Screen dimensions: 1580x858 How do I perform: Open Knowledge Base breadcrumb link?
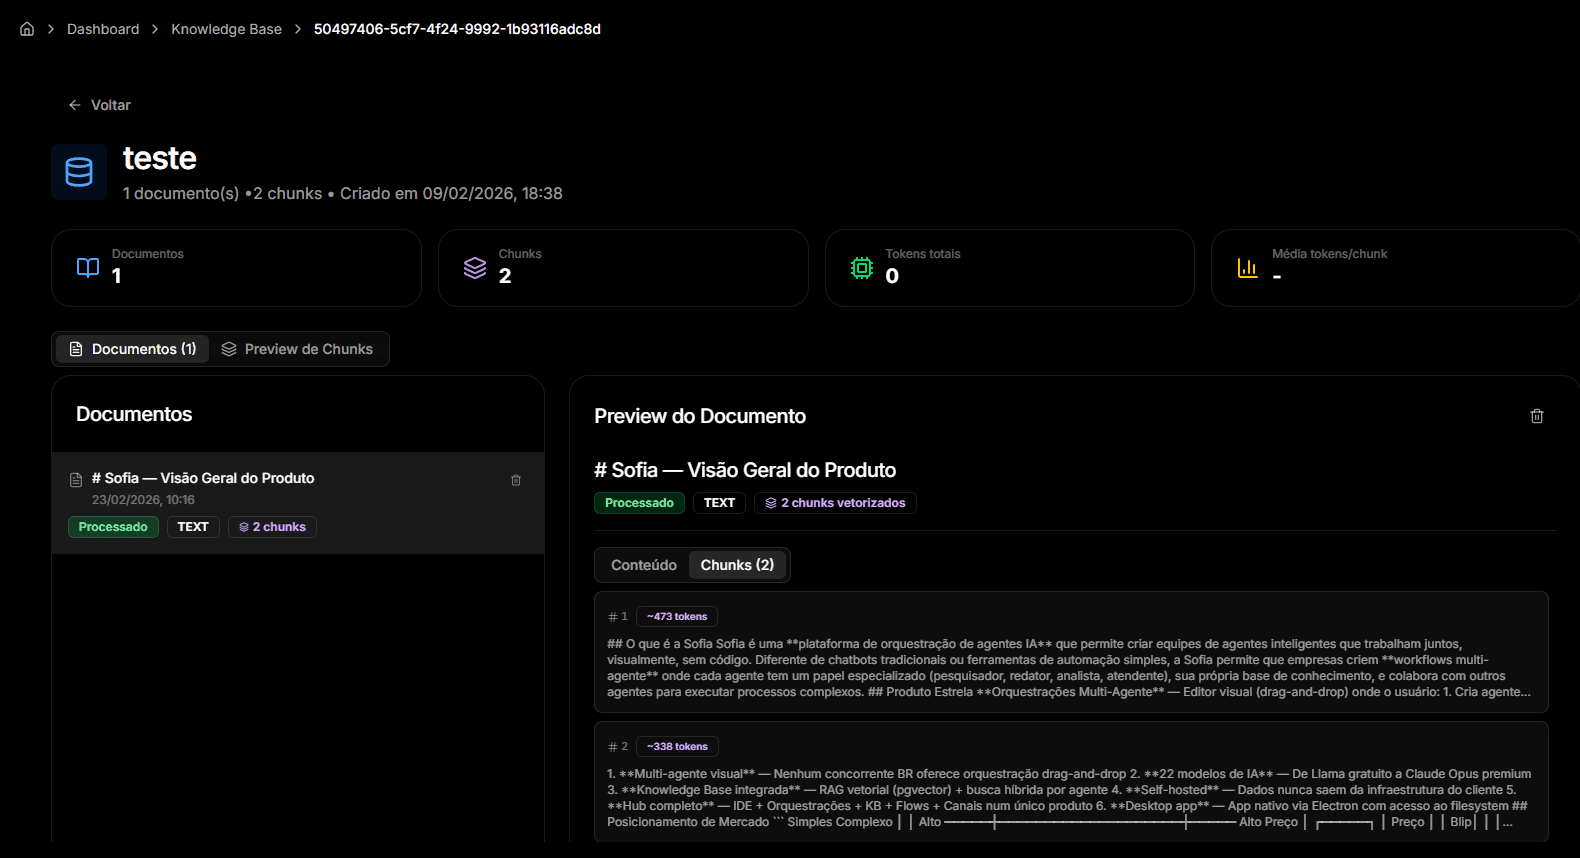pyautogui.click(x=226, y=29)
